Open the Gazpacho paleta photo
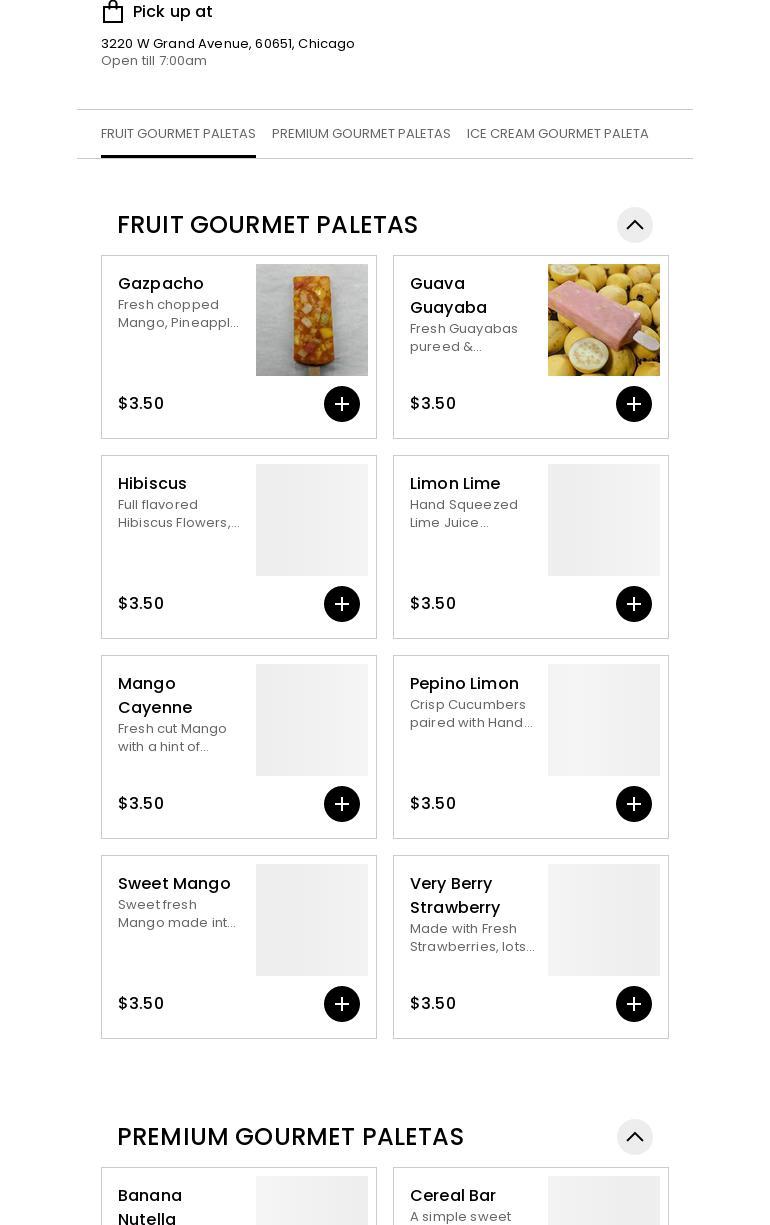Screen dimensions: 770x1225 [312, 320]
